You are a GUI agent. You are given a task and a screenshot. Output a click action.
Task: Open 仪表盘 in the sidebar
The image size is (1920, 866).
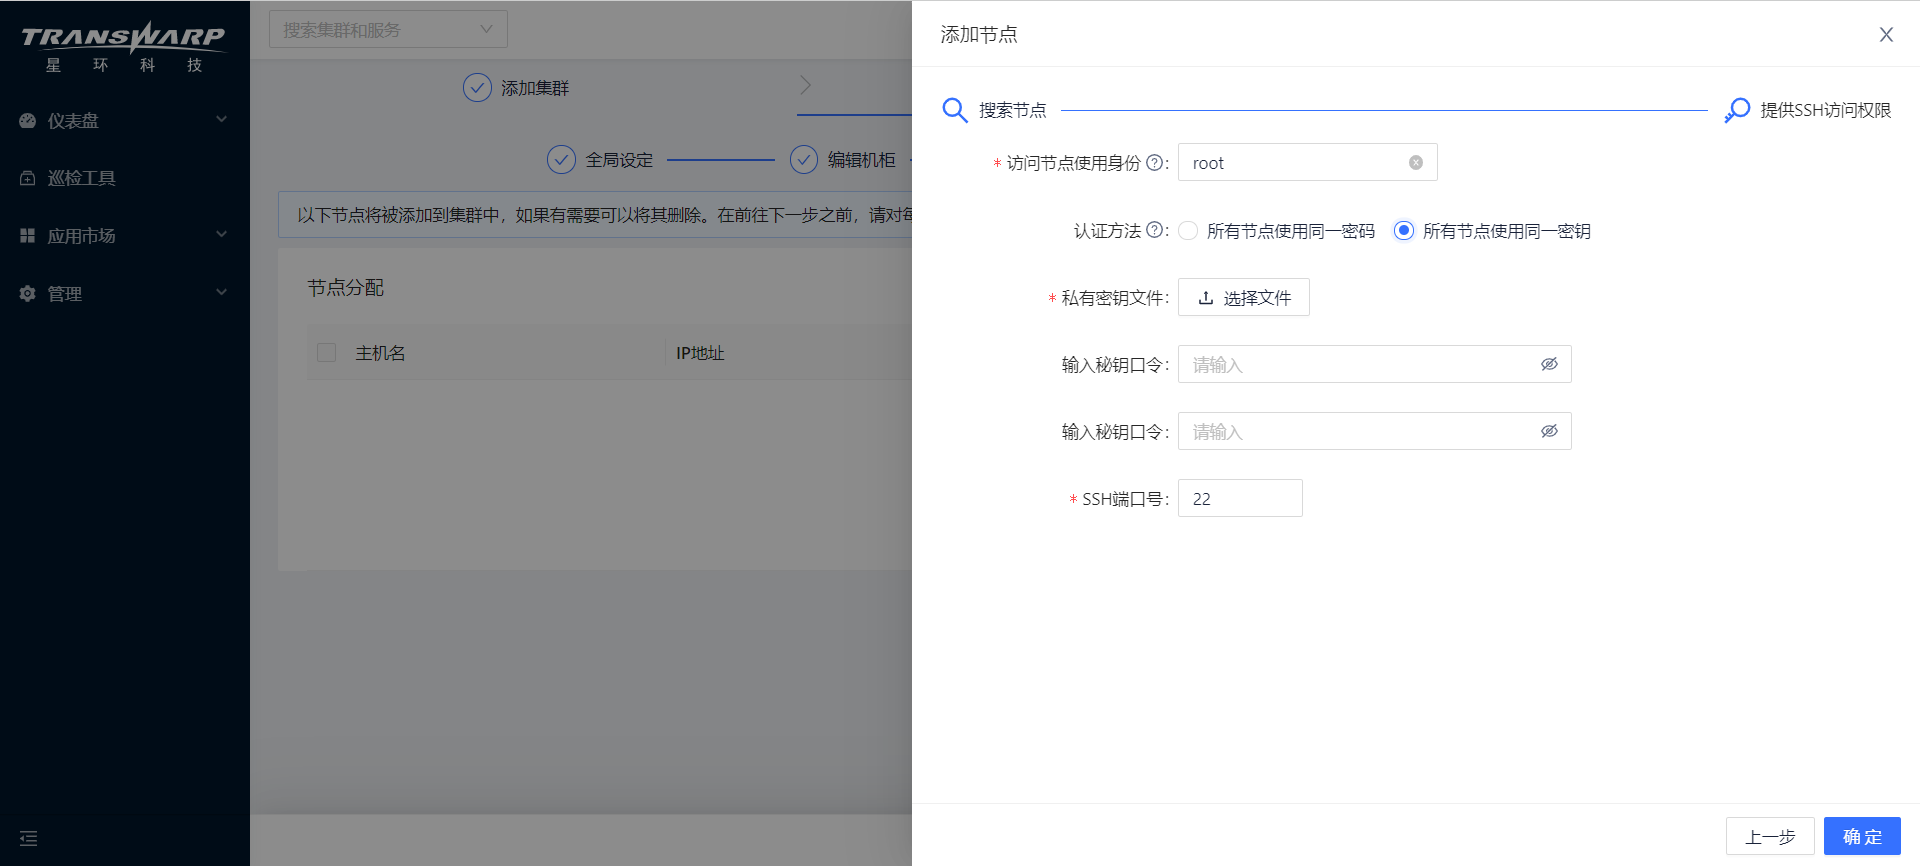coord(125,120)
